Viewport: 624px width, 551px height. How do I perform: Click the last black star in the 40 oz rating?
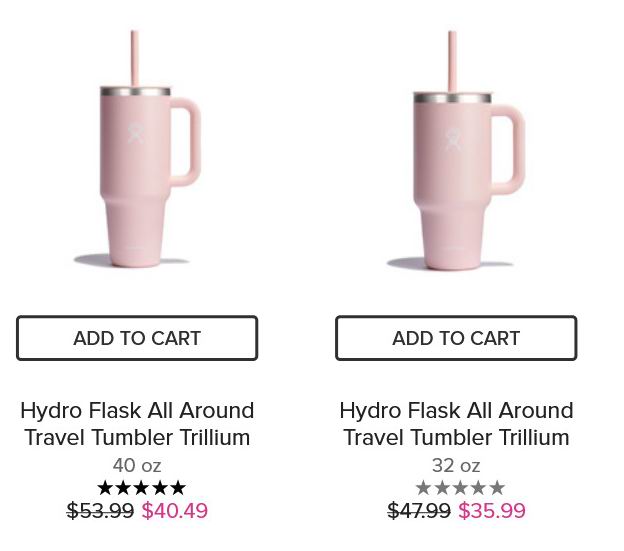tap(178, 488)
